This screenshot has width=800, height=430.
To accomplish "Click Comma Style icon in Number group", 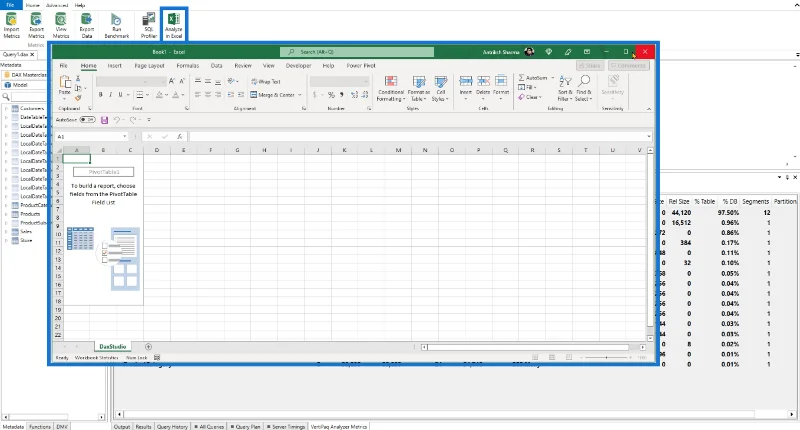I will point(341,95).
